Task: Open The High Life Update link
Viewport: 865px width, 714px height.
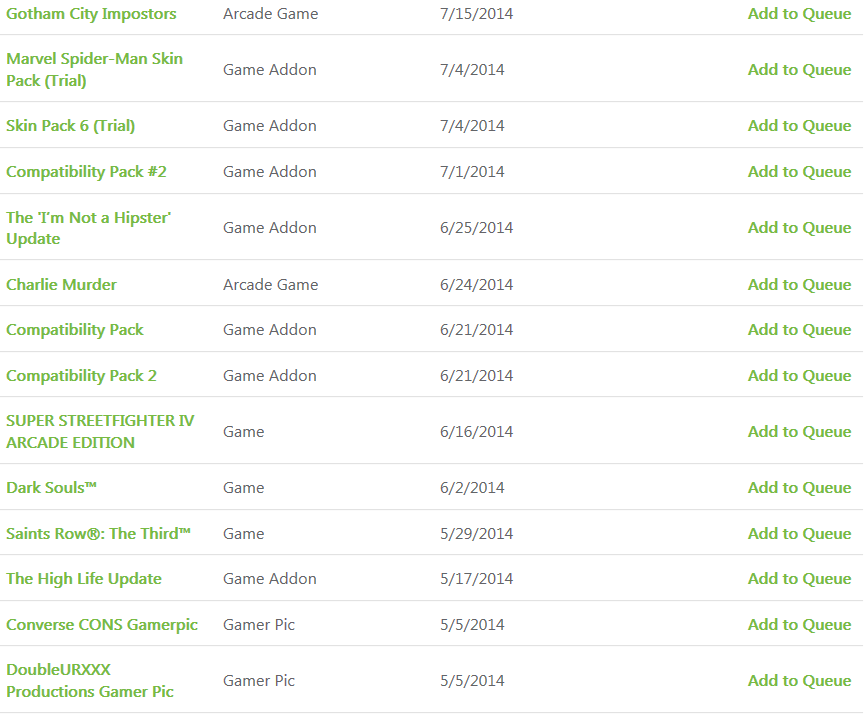Action: (x=84, y=579)
